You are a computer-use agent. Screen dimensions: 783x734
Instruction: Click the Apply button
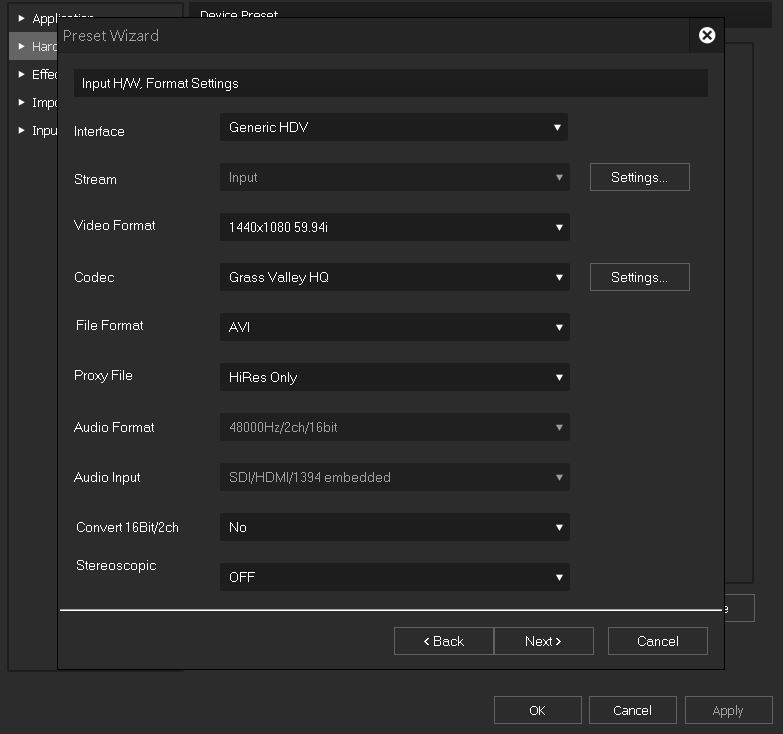(727, 710)
